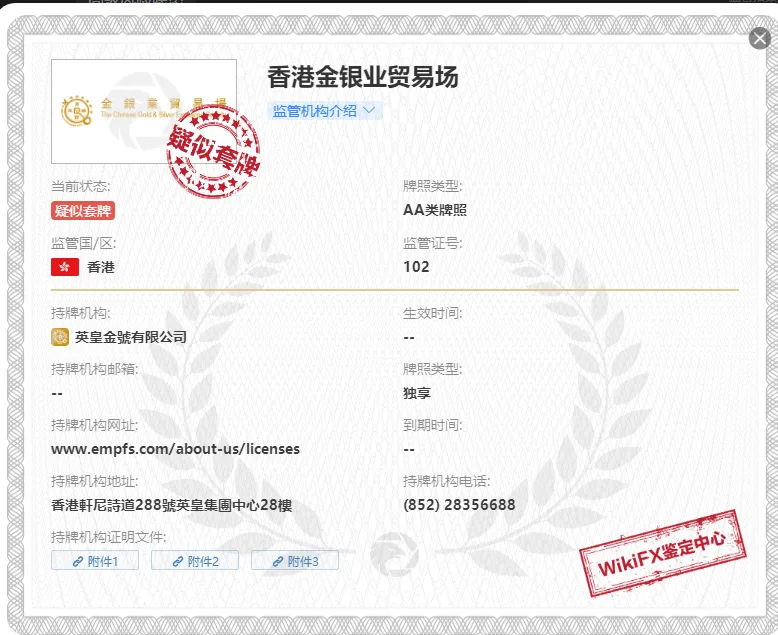Open attachment 附件1
778x635 pixels.
click(x=95, y=562)
